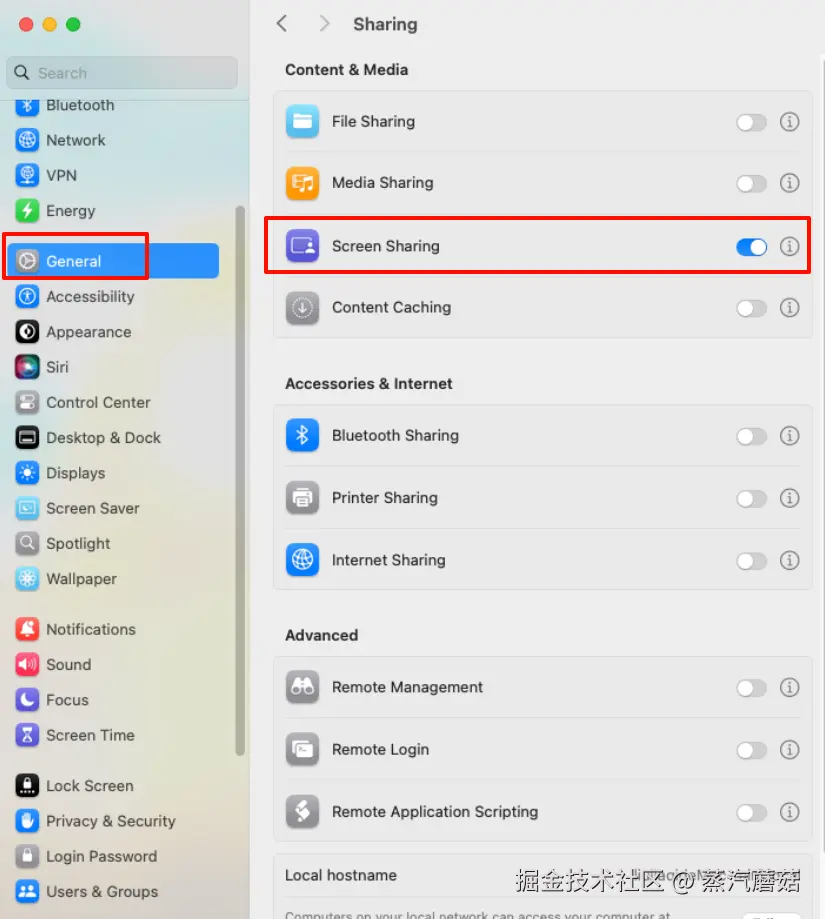Go forward using the right chevron
This screenshot has height=919, width=825.
point(324,24)
